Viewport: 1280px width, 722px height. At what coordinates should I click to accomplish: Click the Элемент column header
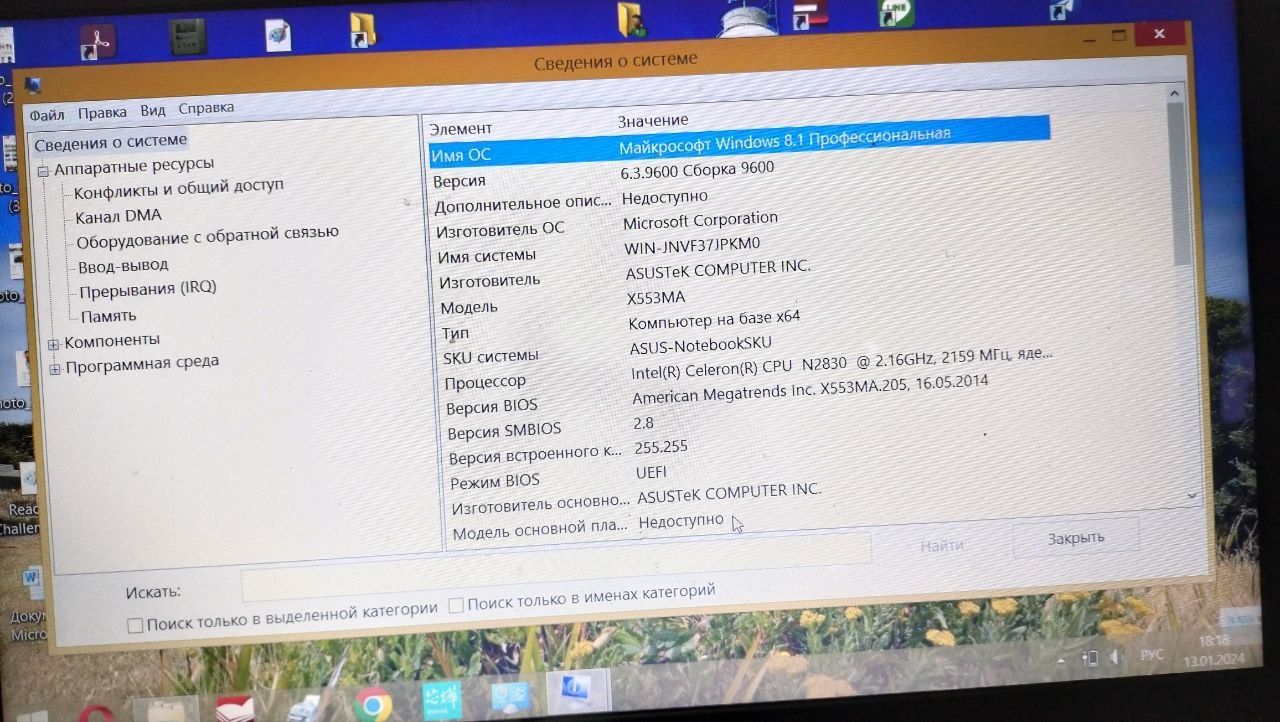461,129
